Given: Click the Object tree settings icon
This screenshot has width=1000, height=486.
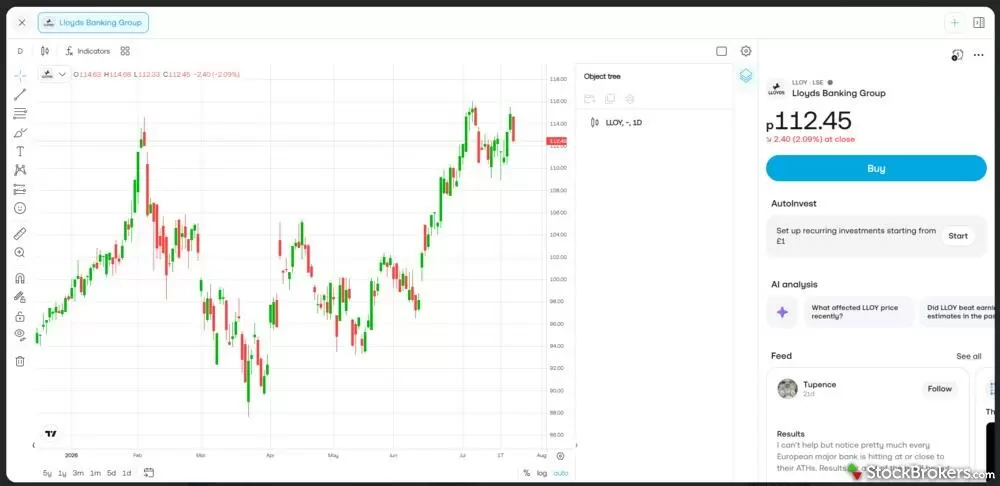Looking at the screenshot, I should 630,99.
